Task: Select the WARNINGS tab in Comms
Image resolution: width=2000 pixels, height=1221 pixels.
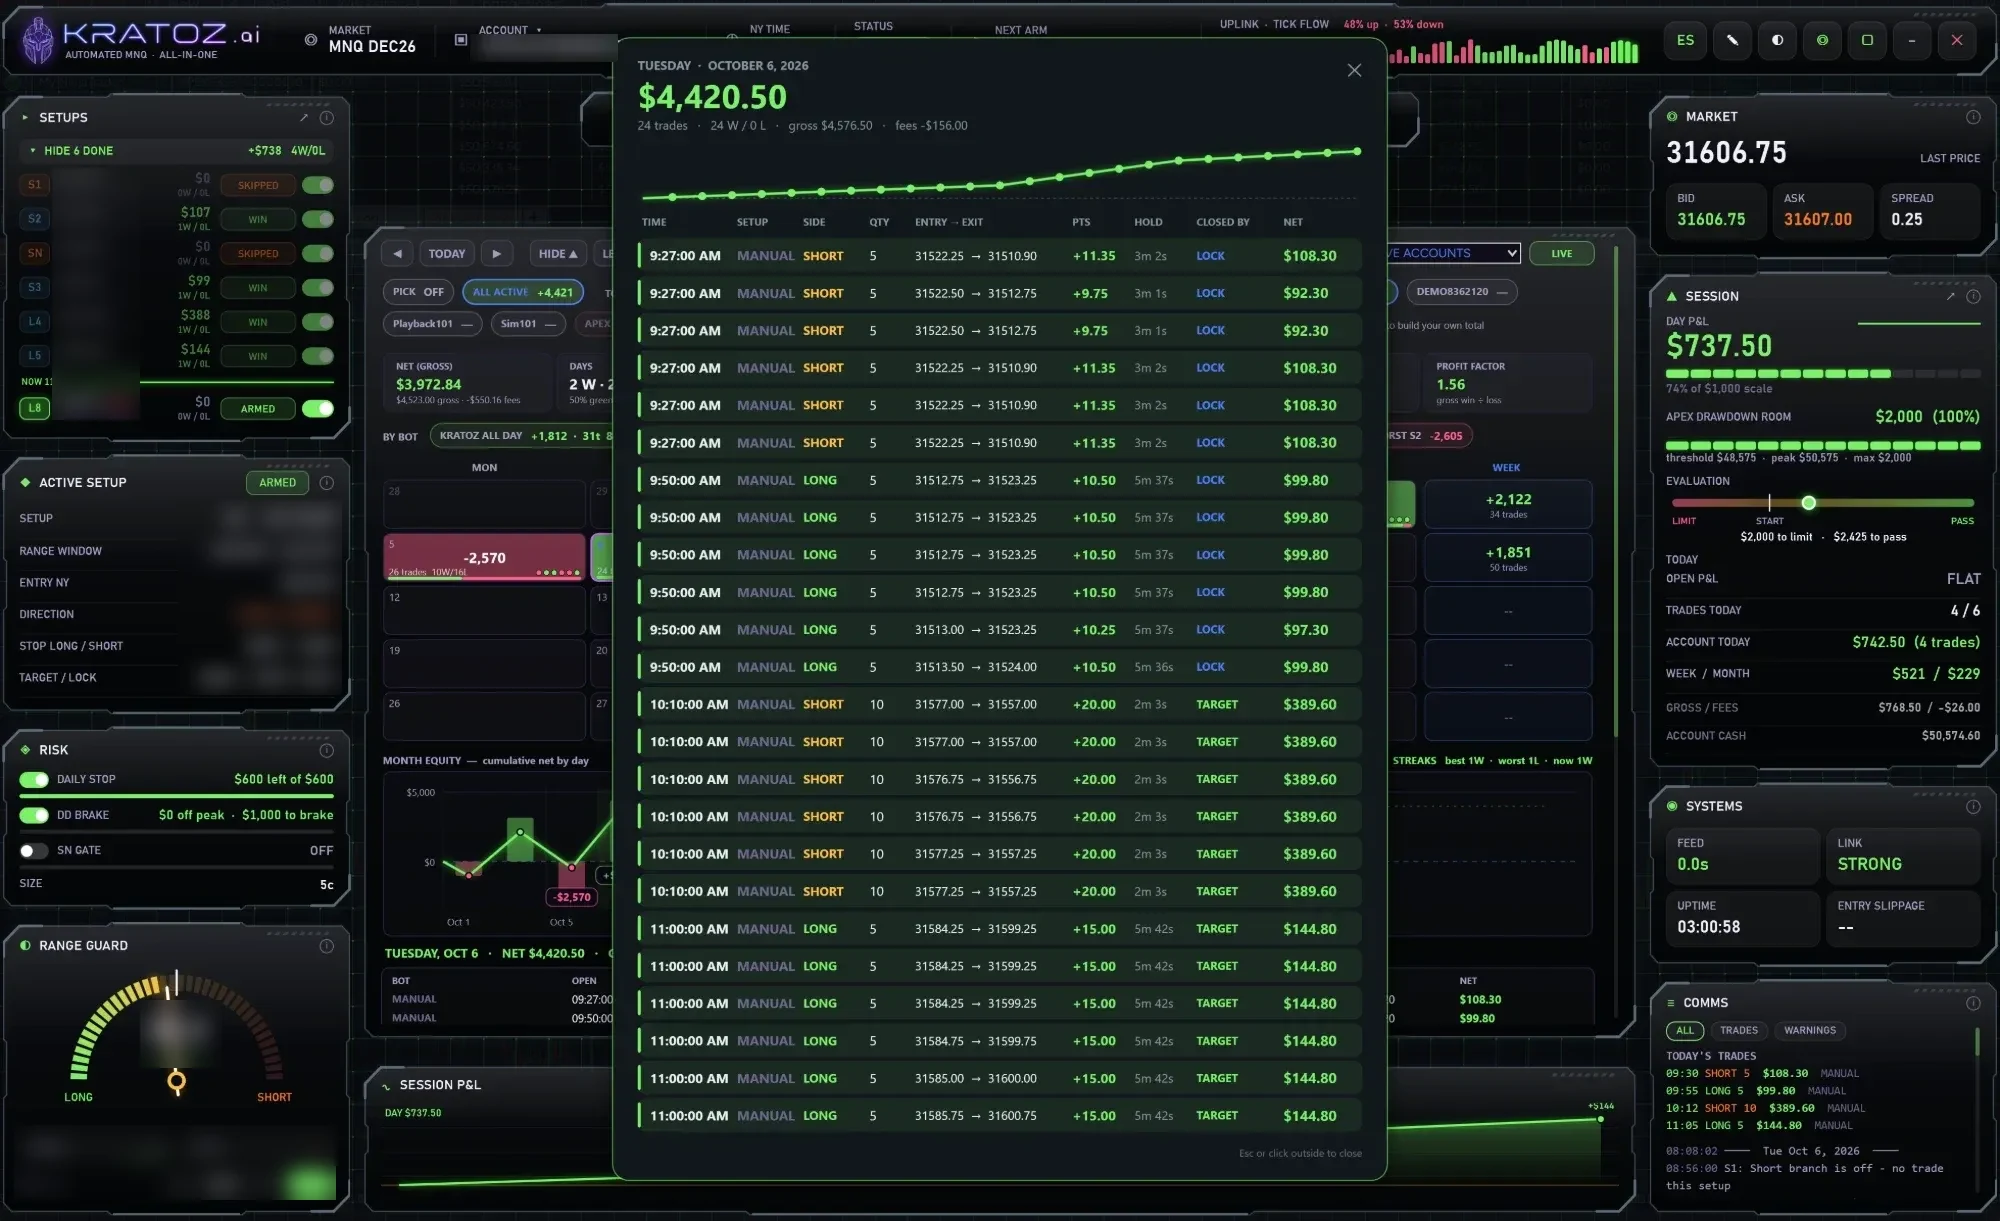Action: pos(1809,1030)
